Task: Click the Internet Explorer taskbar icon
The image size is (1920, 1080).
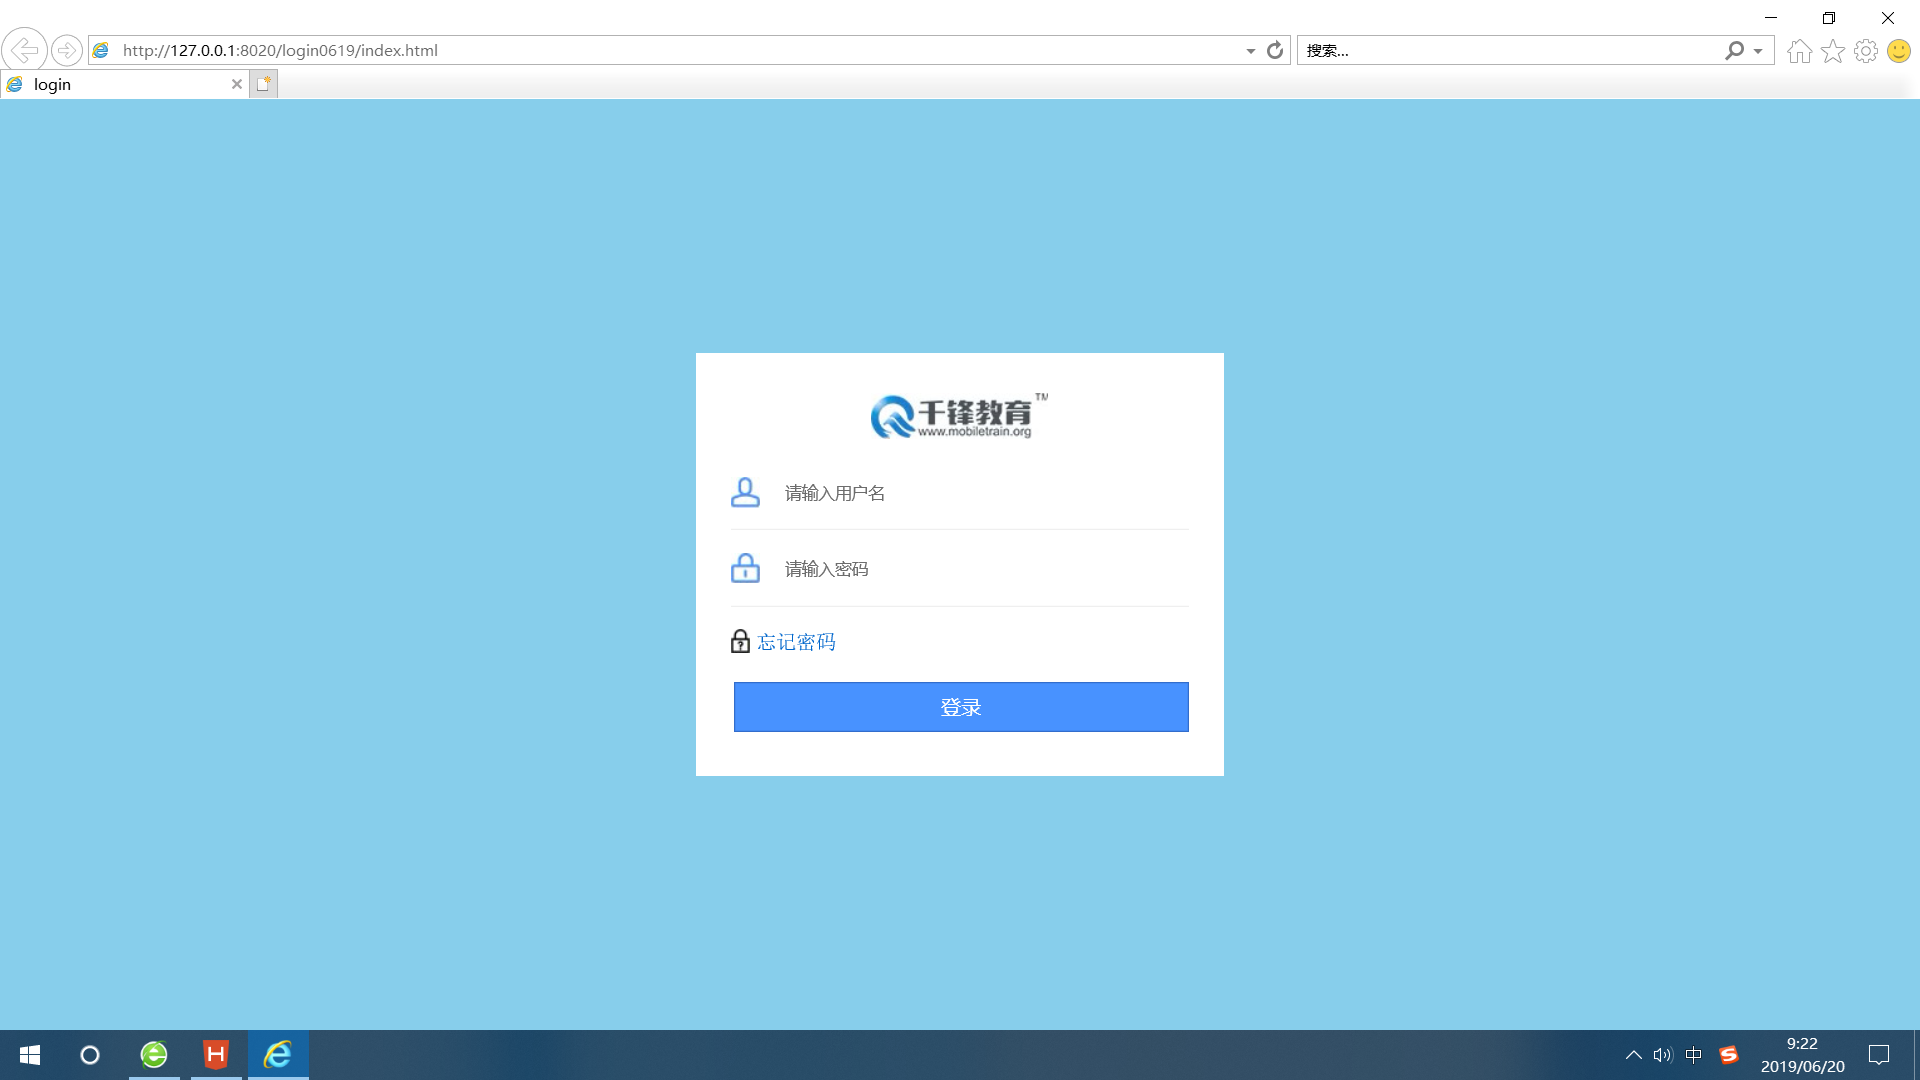Action: (x=278, y=1055)
